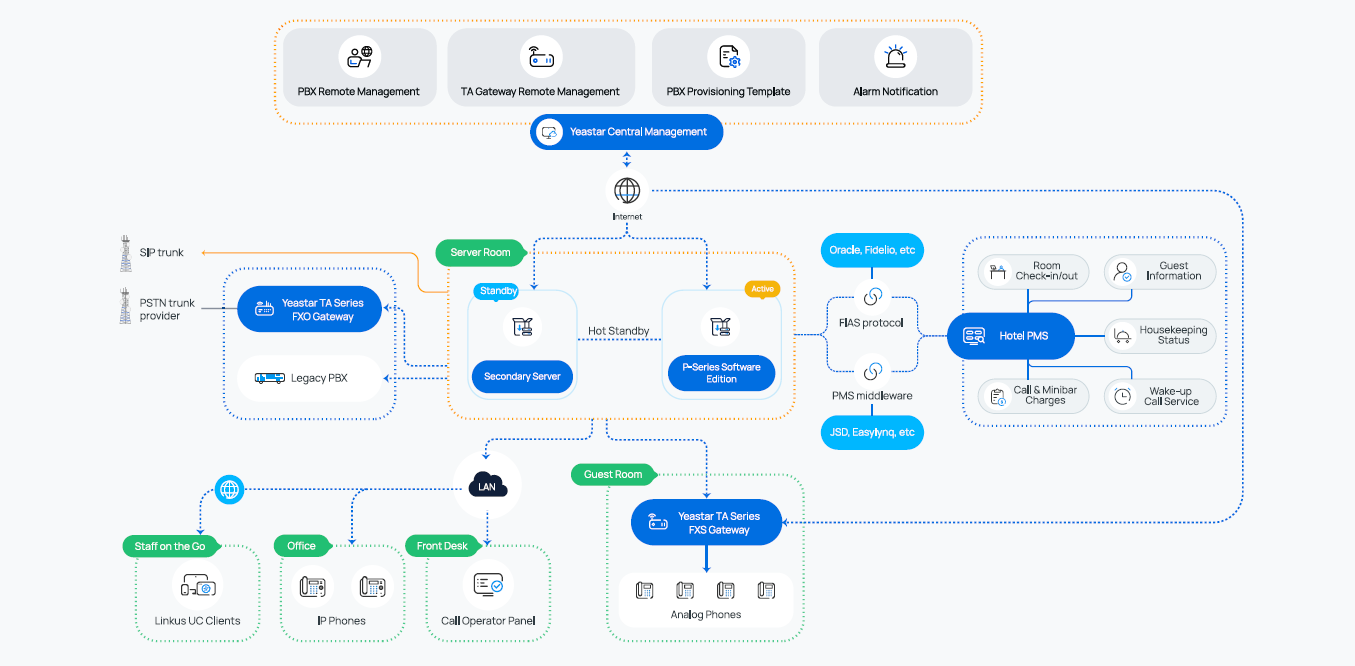
Task: Select the Call & Minibar Charges clipboard icon
Action: click(x=997, y=396)
